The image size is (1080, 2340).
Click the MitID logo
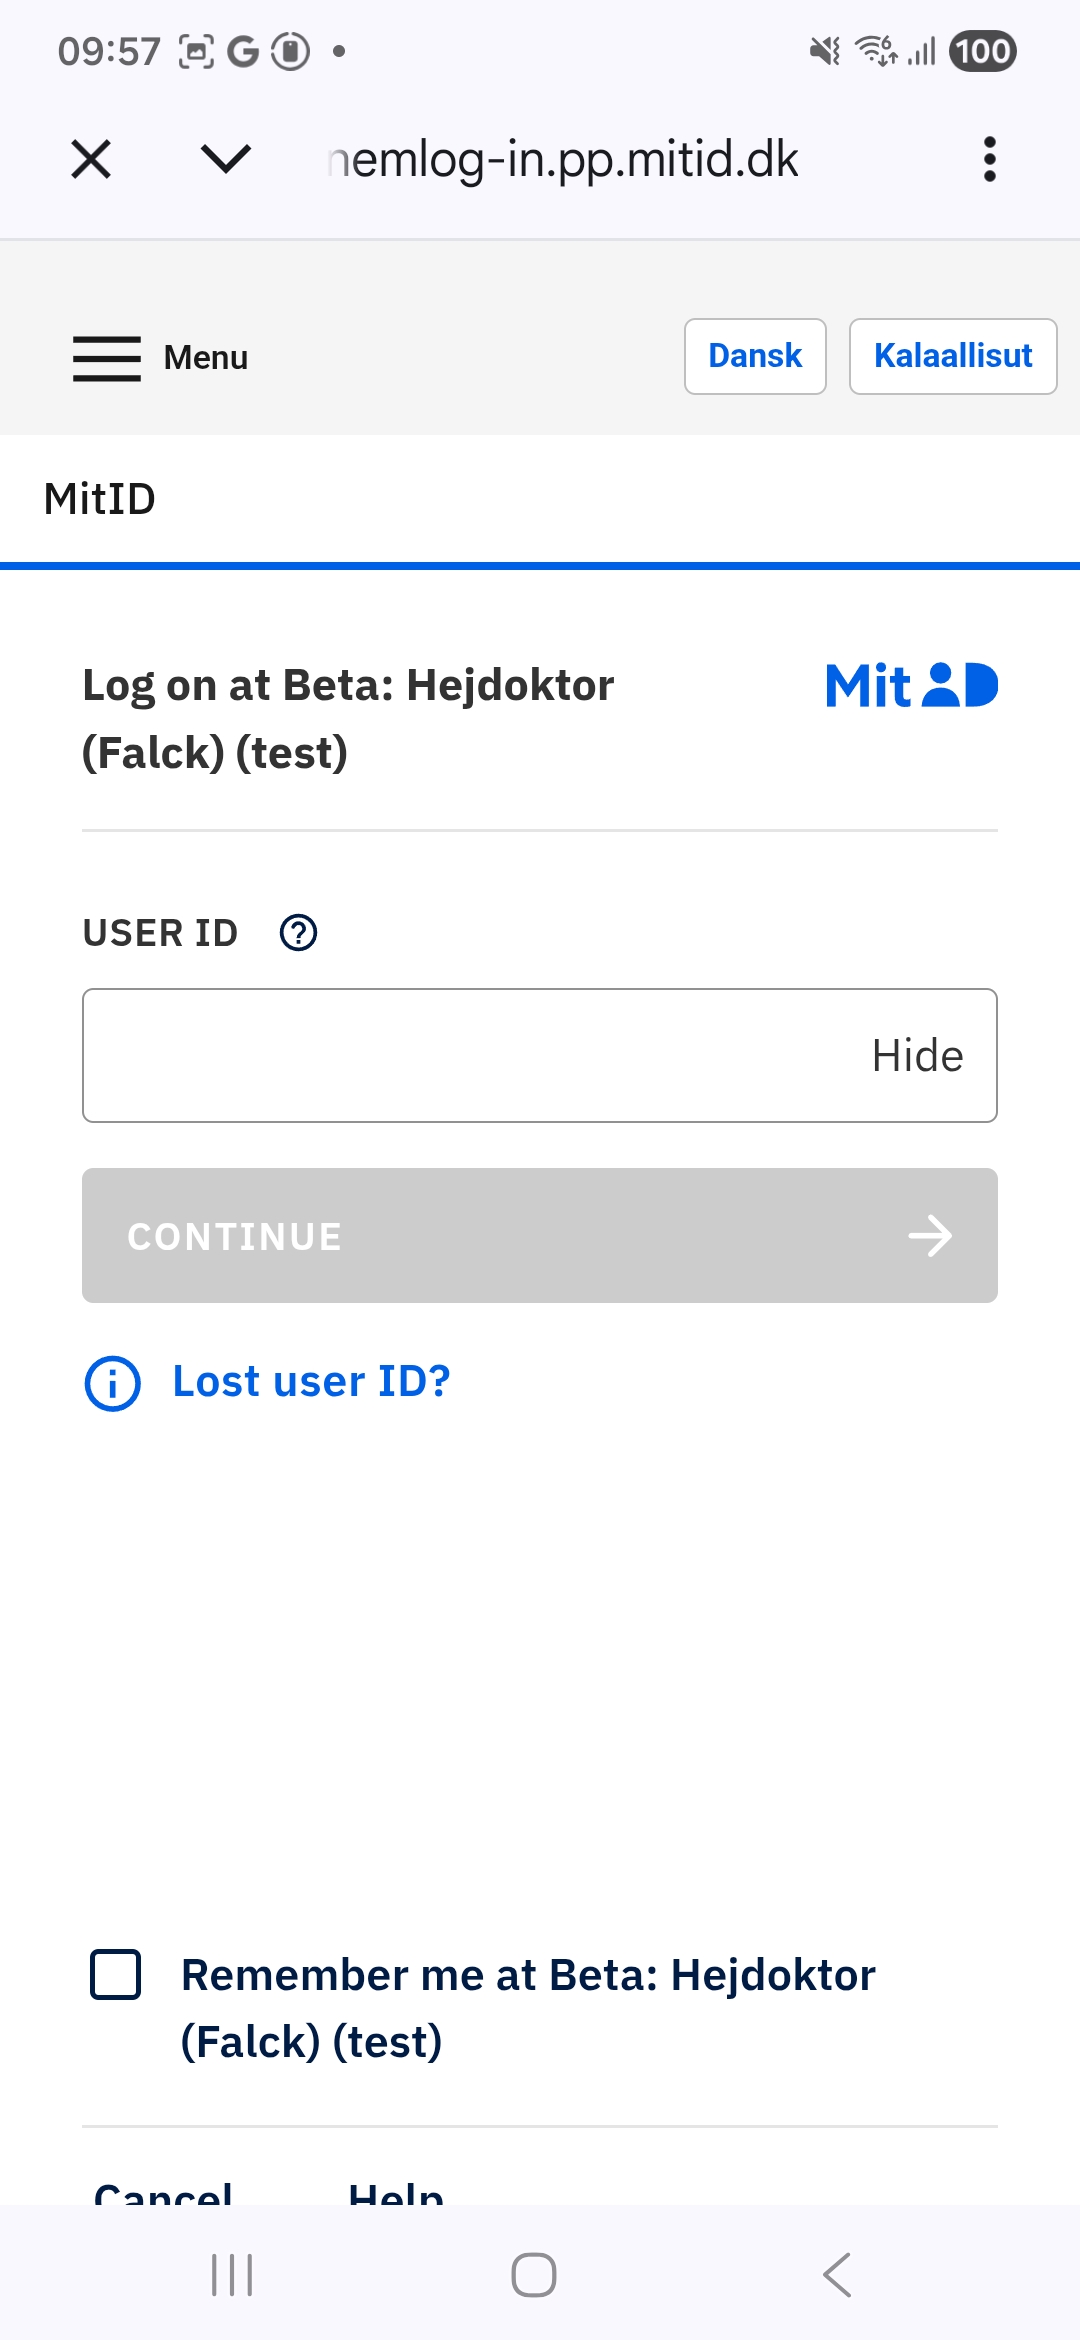coord(912,685)
